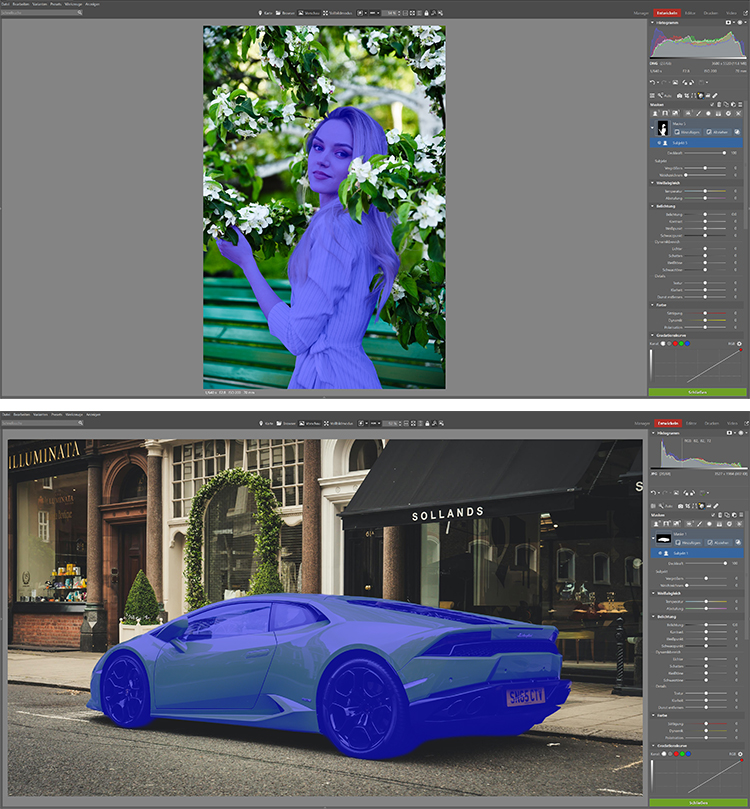Switch to the Editor tab in portrait window
Image resolution: width=750 pixels, height=809 pixels.
tap(690, 13)
